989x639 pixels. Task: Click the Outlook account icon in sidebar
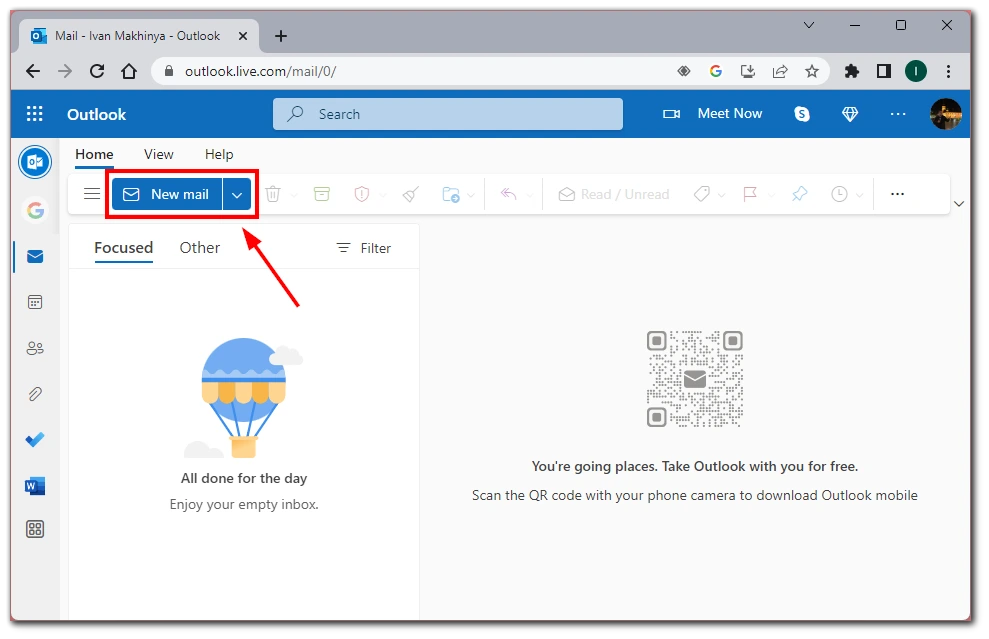pyautogui.click(x=35, y=163)
